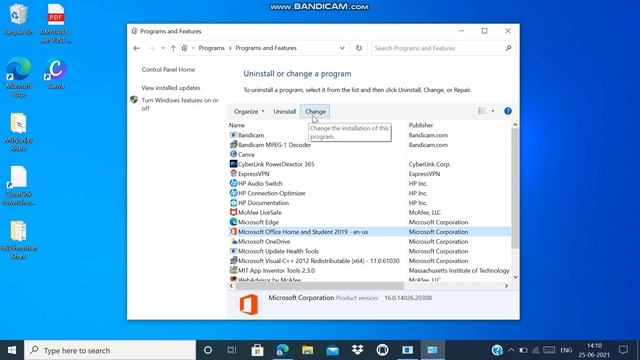Screen dimensions: 640x360
Task: Click the list's vertical scrollbar thumb
Action: click(x=515, y=188)
